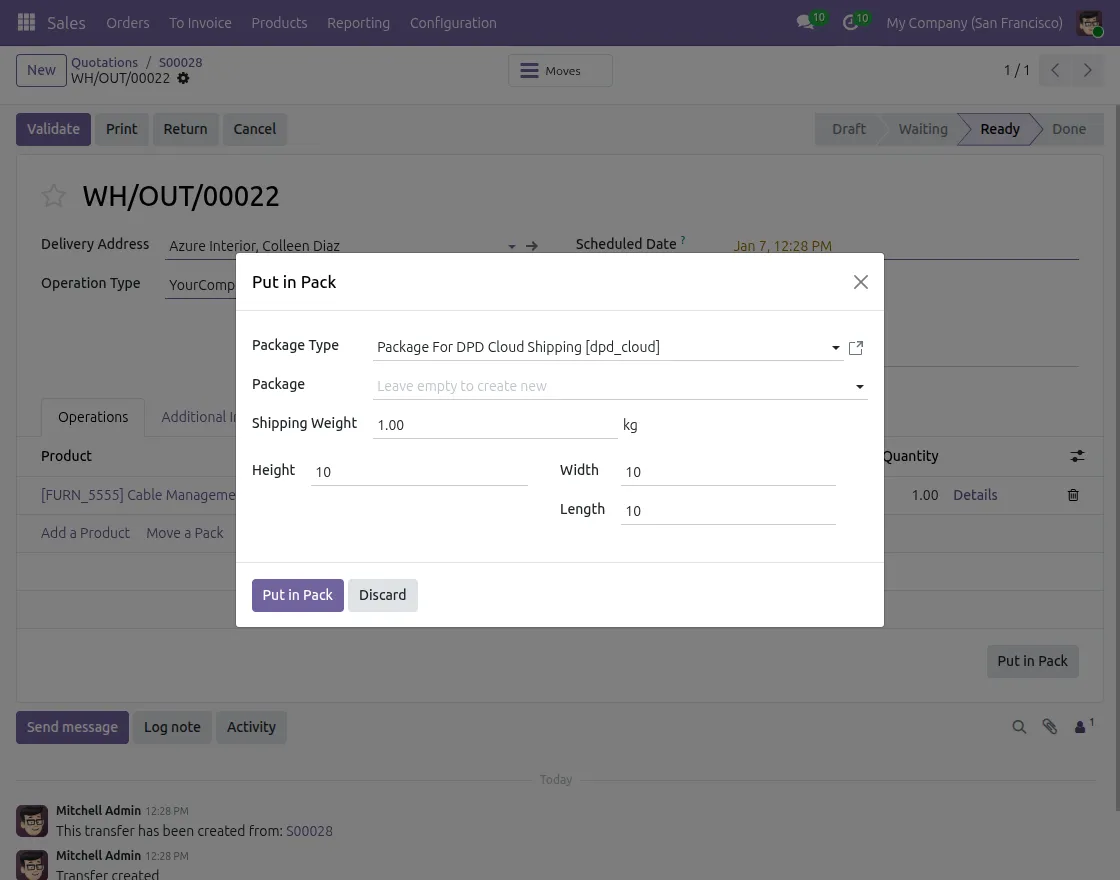
Task: Click the Put in Pack dialog button
Action: click(x=297, y=595)
